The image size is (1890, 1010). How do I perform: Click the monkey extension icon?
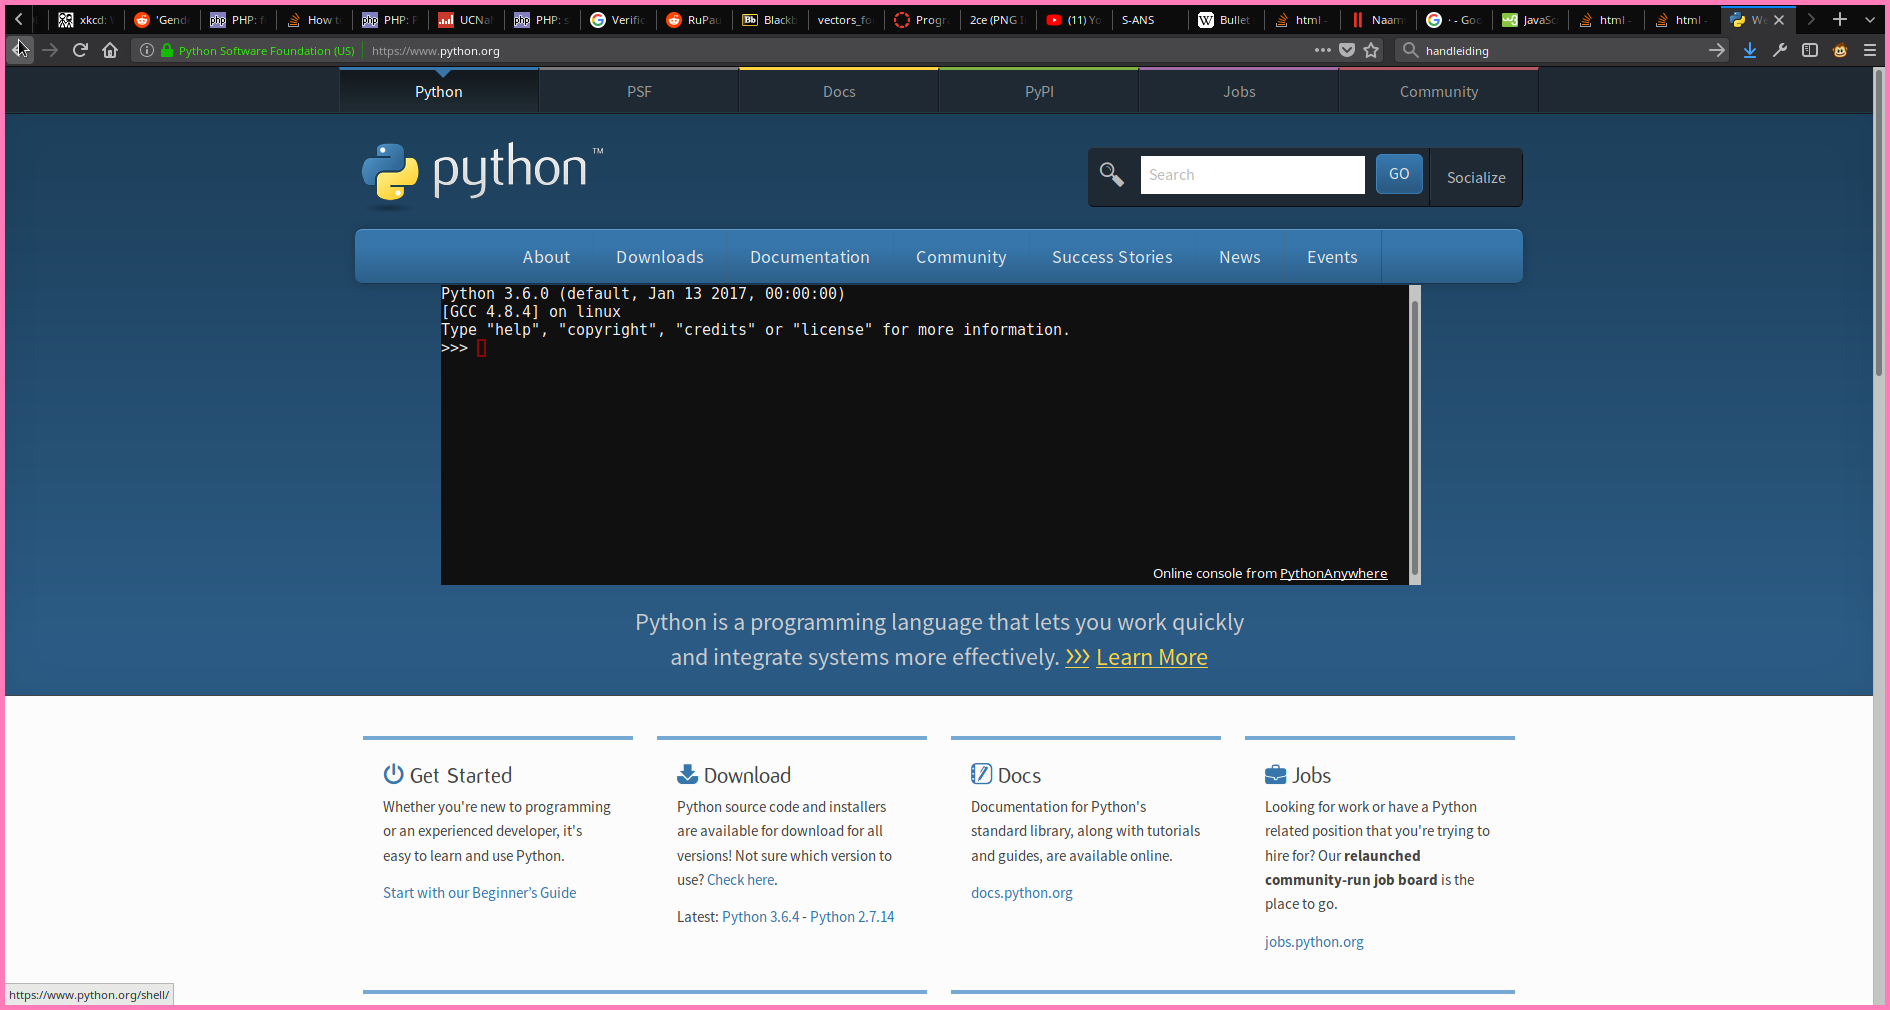[1840, 50]
